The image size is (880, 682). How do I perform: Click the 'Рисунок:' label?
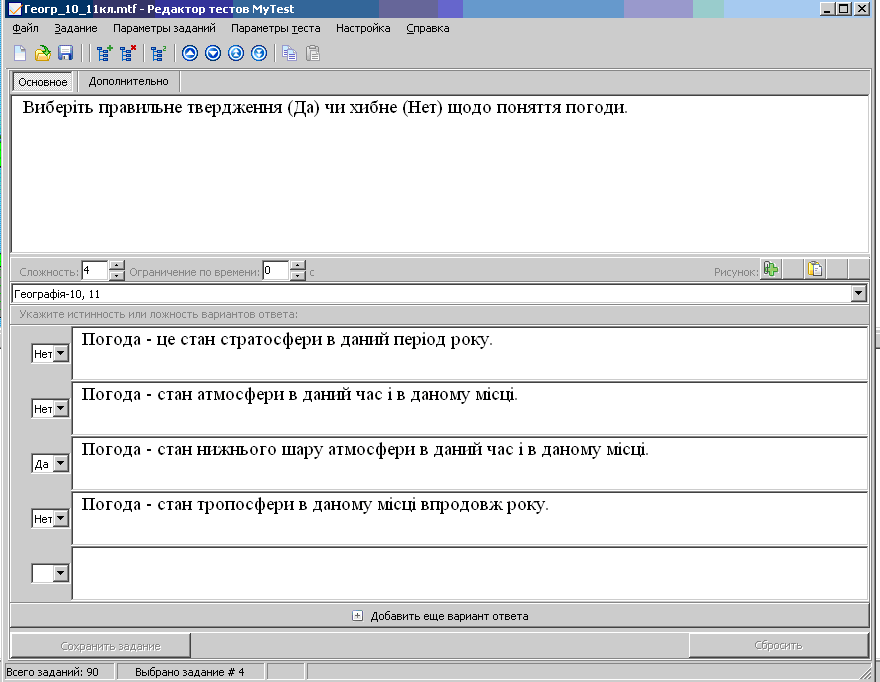736,272
